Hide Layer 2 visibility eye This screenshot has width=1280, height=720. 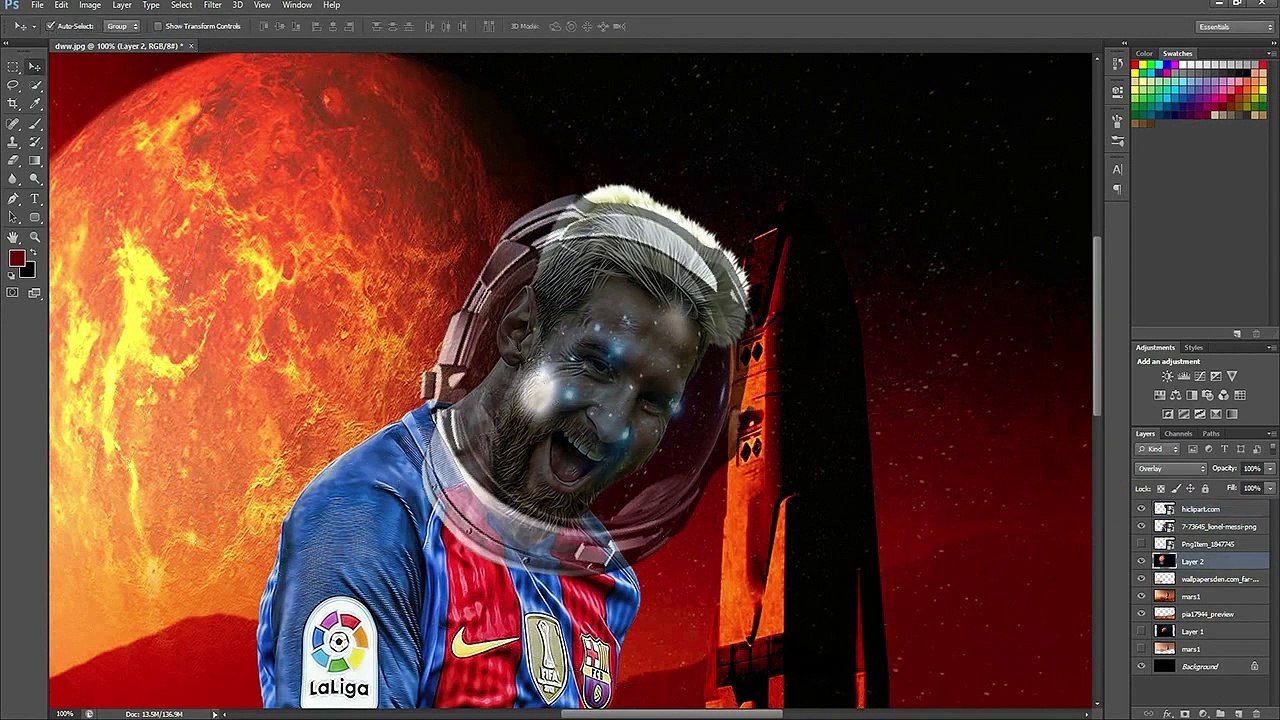pos(1141,561)
